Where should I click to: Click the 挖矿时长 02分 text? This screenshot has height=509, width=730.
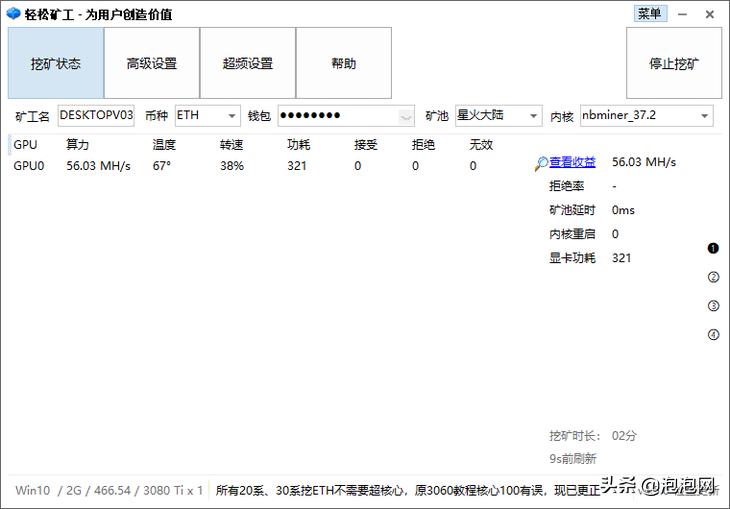click(593, 436)
